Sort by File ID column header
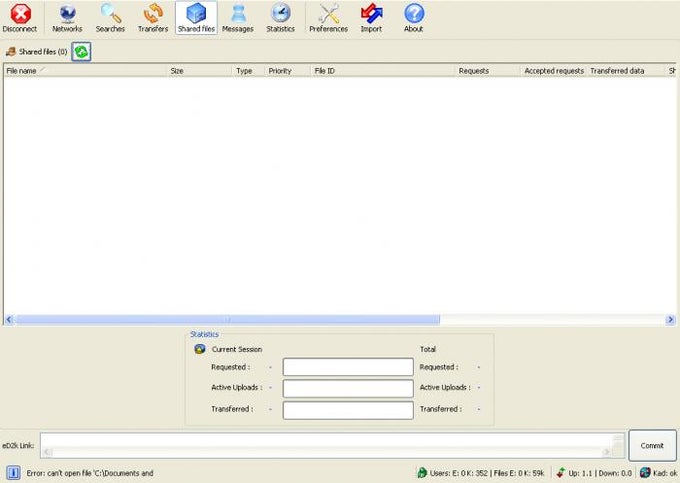 click(x=382, y=71)
